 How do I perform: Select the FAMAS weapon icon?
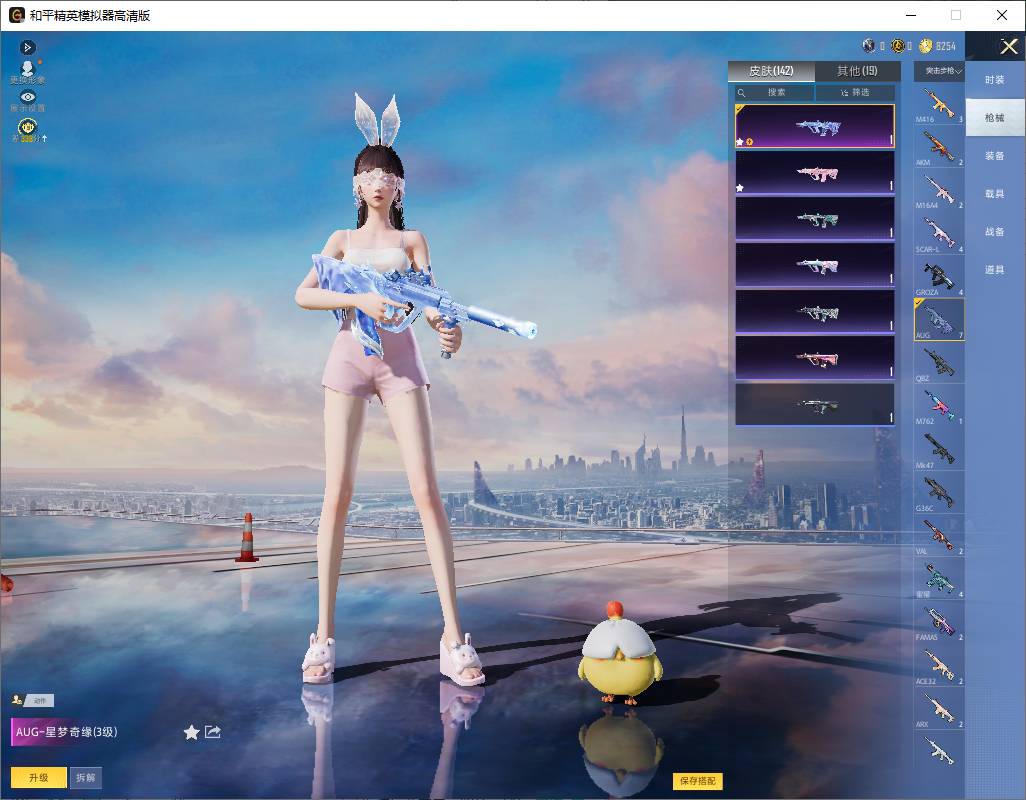(x=939, y=622)
